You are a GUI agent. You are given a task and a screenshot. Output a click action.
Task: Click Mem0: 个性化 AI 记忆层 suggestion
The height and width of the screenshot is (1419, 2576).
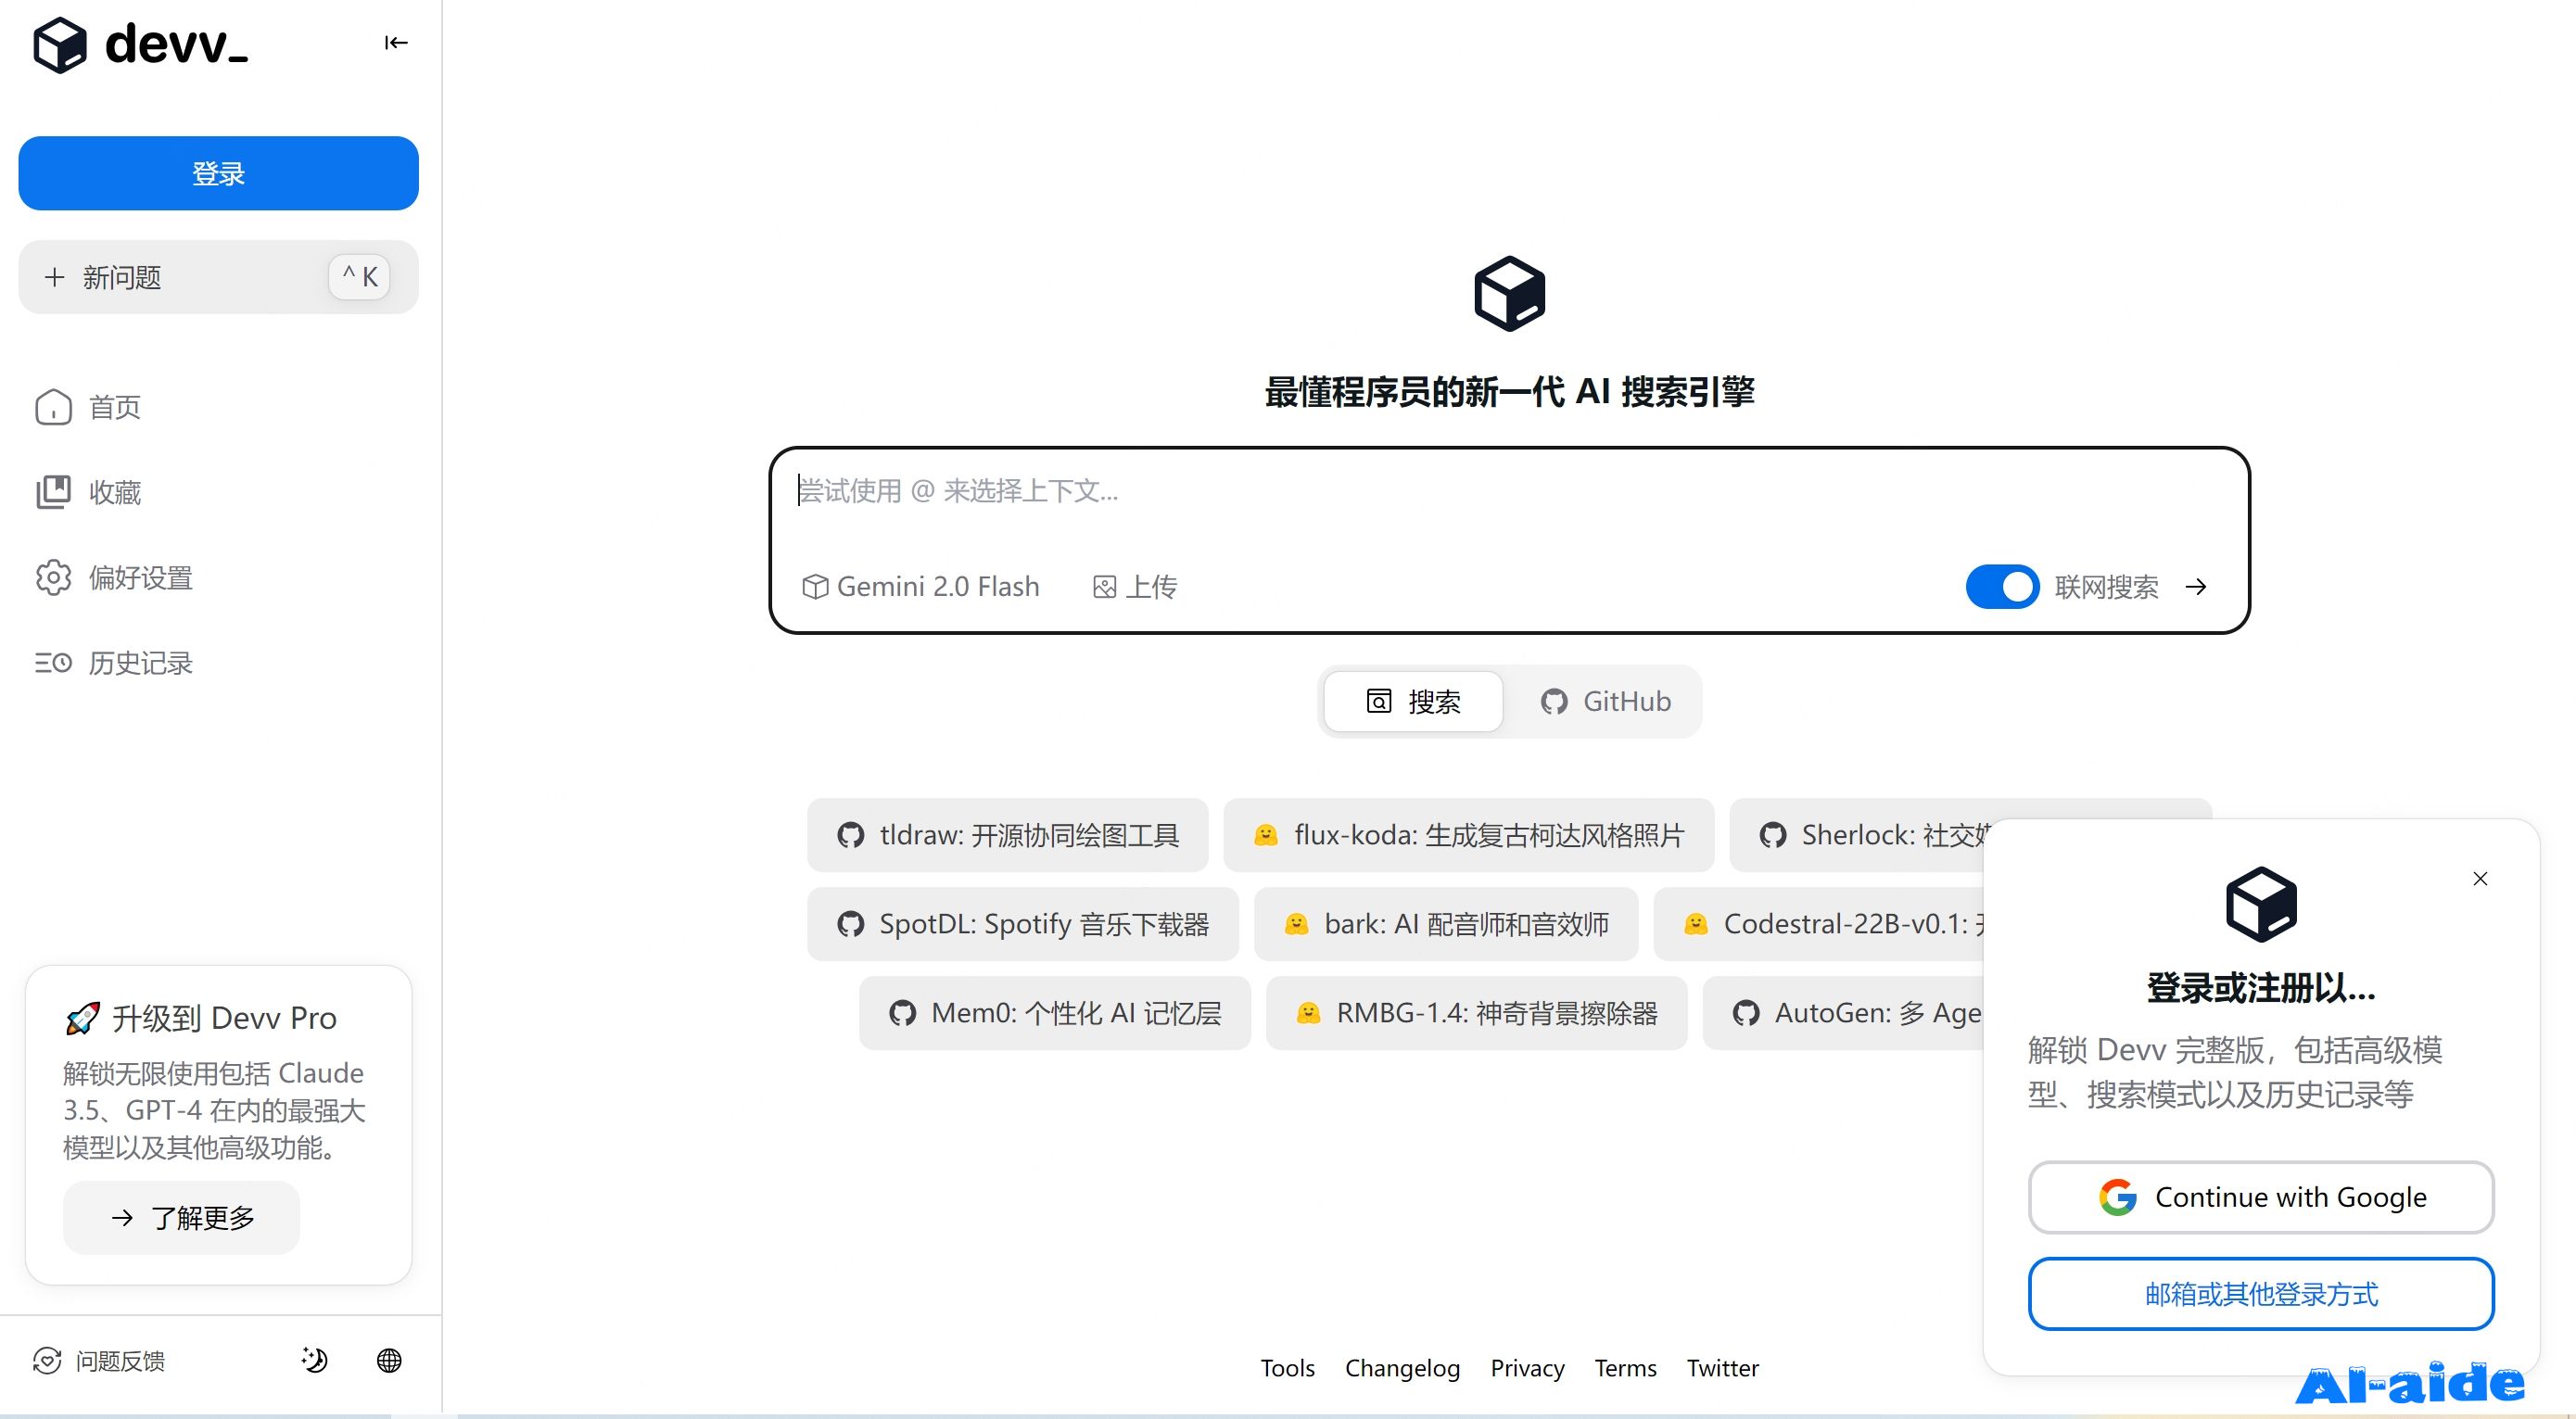tap(1055, 1012)
